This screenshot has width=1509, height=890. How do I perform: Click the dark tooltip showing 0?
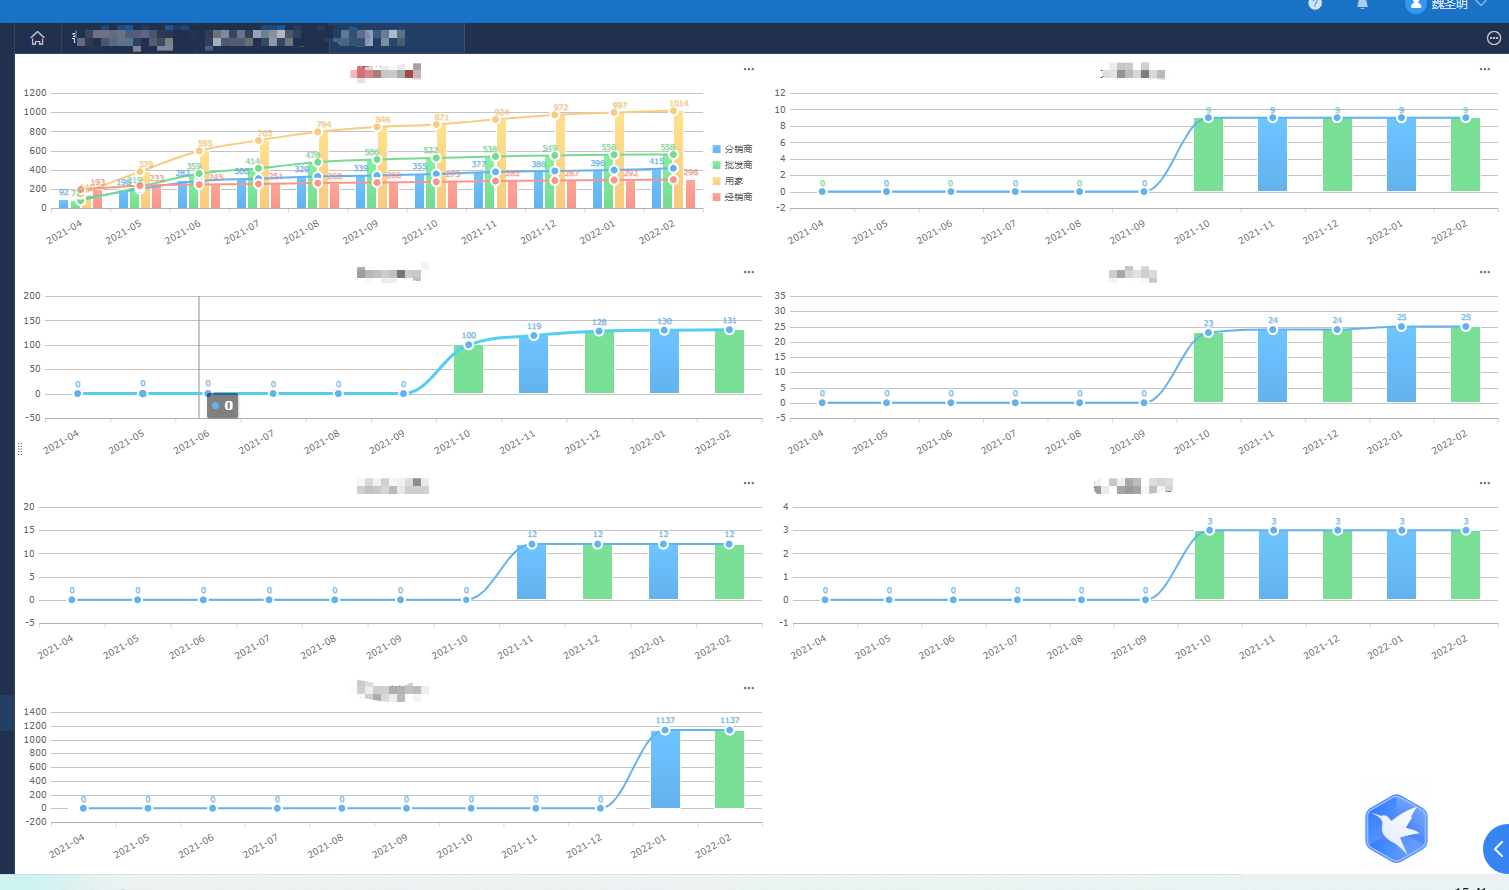point(222,405)
